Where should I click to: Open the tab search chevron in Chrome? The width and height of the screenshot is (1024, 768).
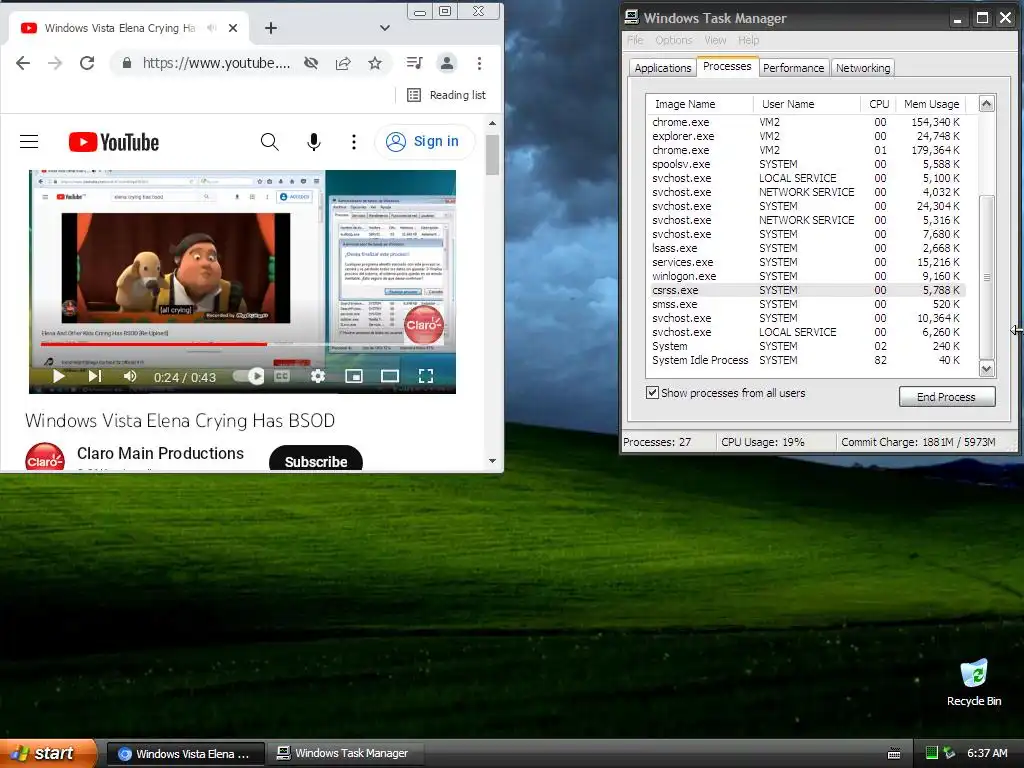[x=385, y=28]
